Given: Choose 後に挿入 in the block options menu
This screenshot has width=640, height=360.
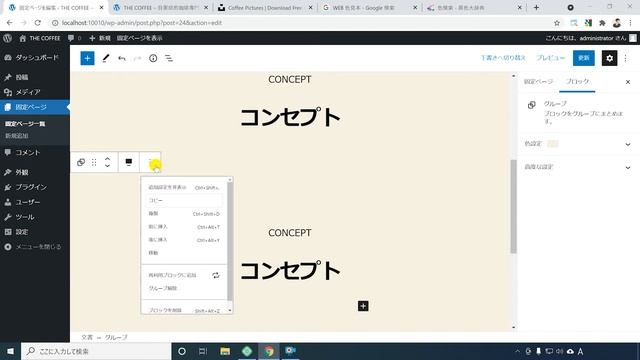Looking at the screenshot, I should [x=184, y=240].
